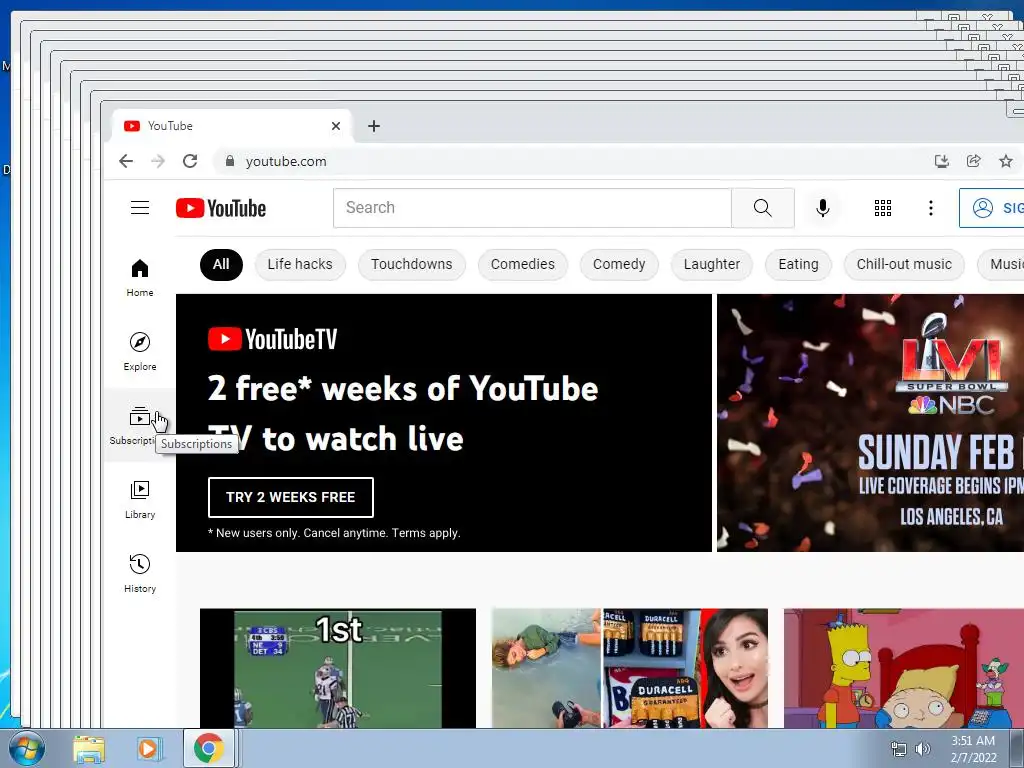Select the Life hacks chip

click(x=300, y=264)
